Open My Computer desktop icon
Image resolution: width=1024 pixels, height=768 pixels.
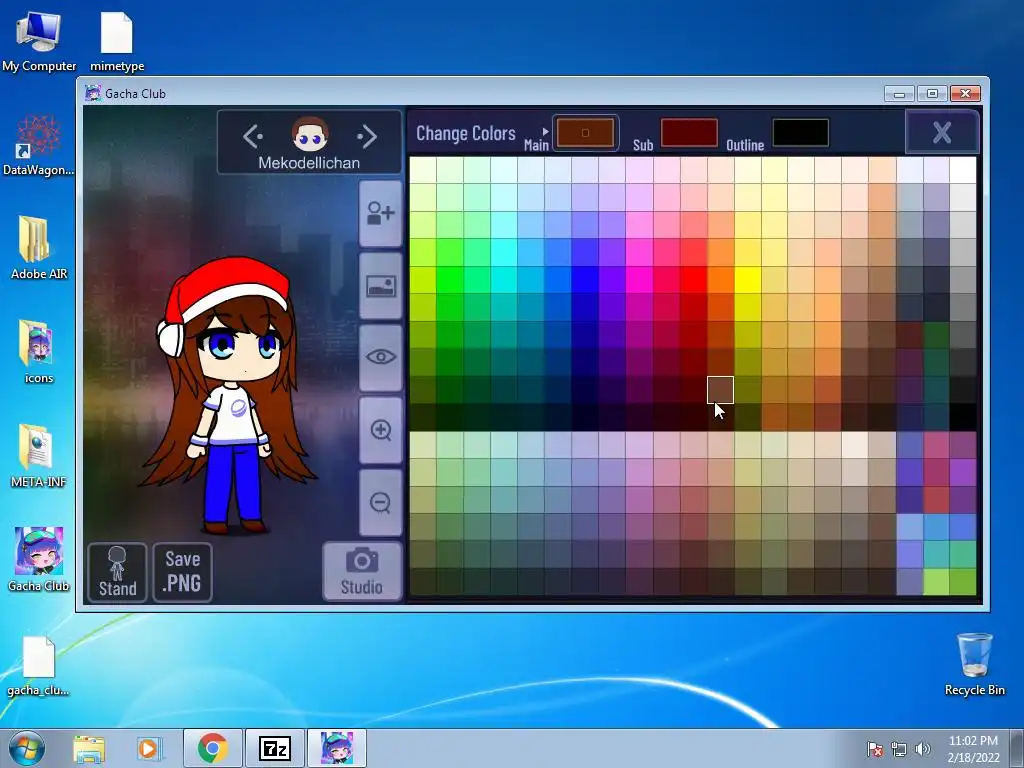coord(39,42)
